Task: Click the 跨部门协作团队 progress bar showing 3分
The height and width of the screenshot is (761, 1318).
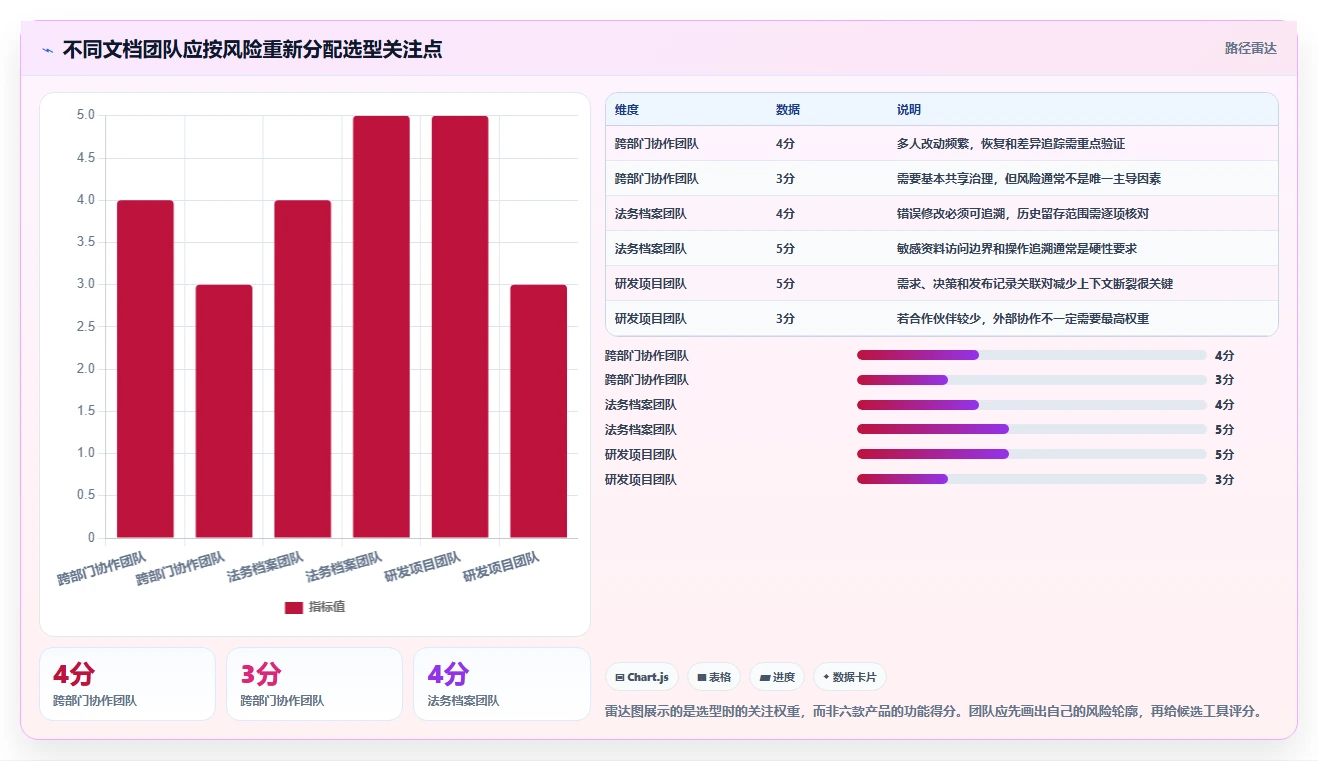Action: pyautogui.click(x=1032, y=380)
